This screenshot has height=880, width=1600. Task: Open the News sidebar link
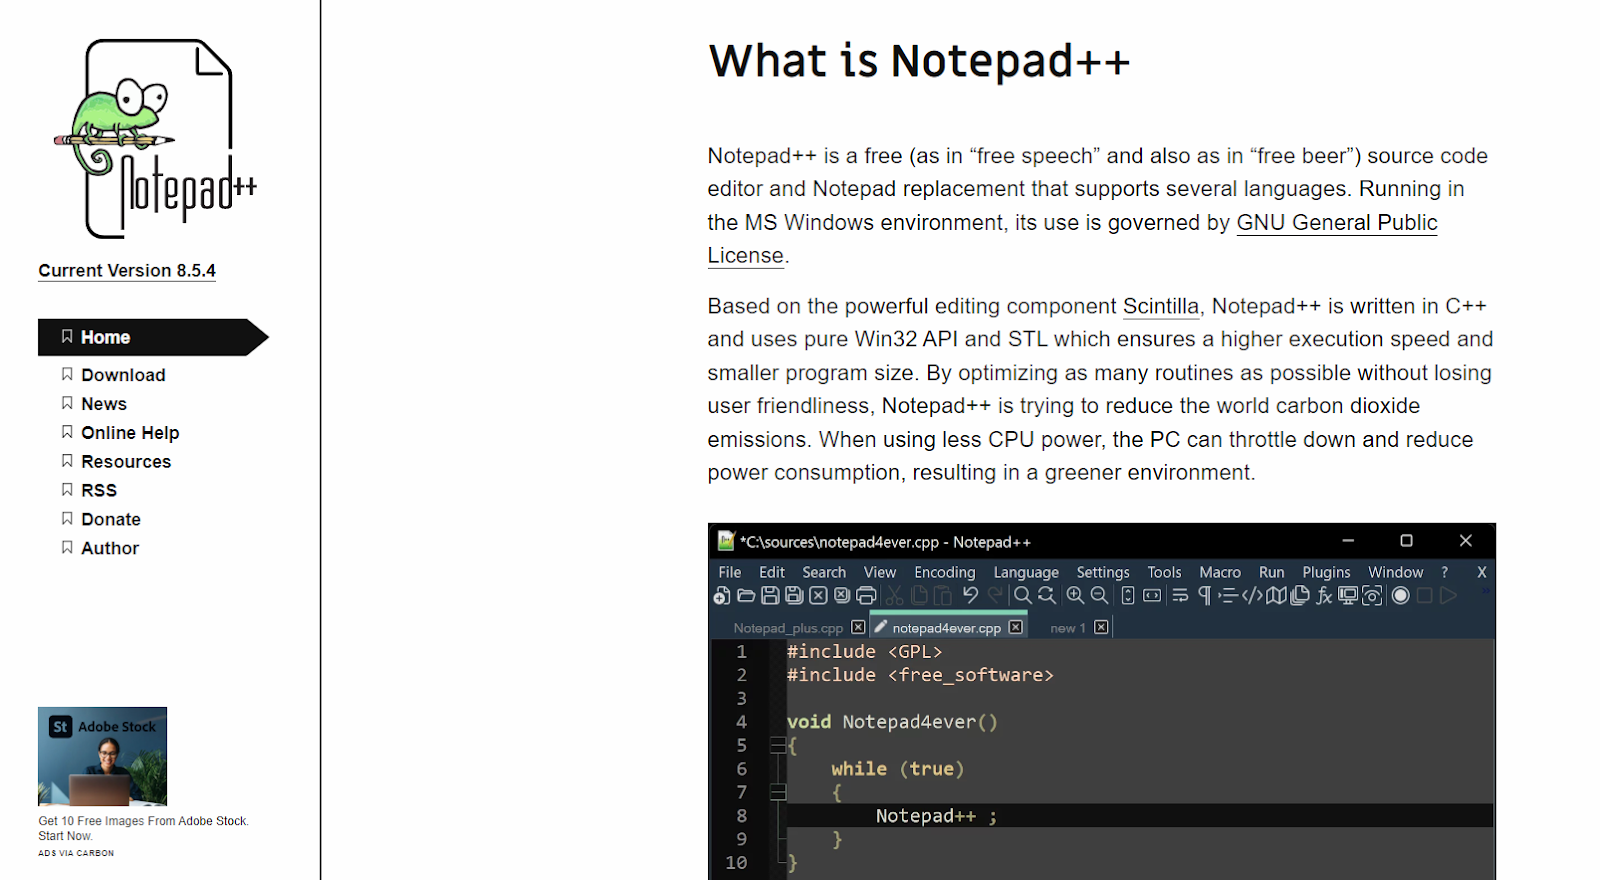coord(104,404)
